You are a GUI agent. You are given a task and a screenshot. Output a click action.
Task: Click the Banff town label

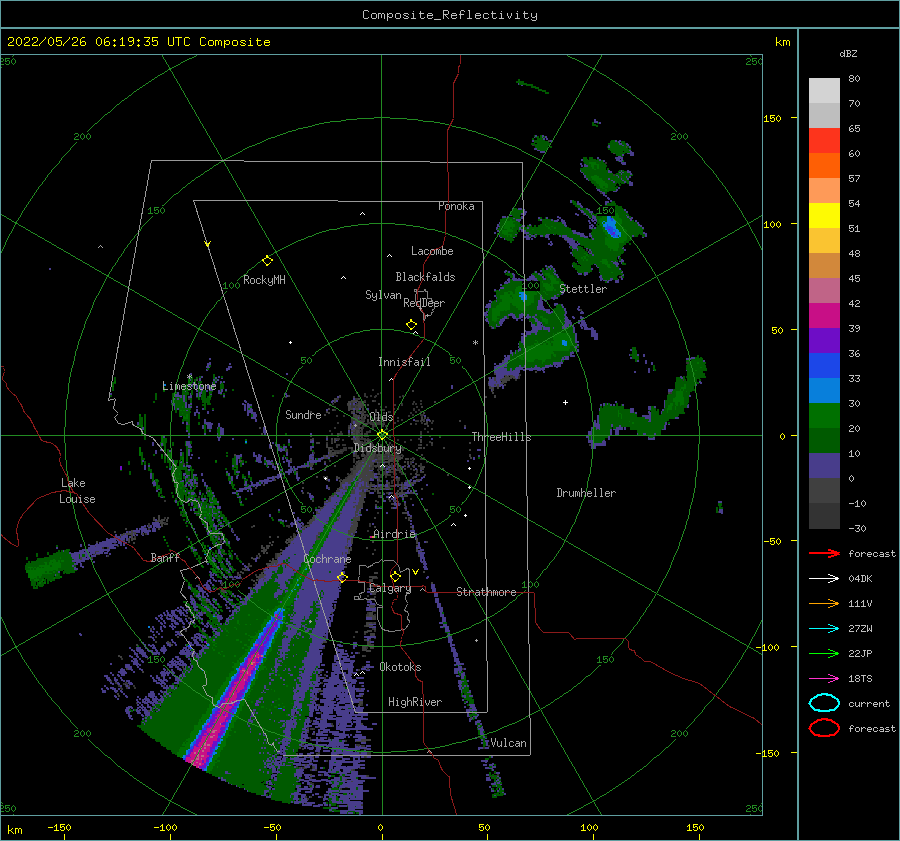pyautogui.click(x=165, y=557)
